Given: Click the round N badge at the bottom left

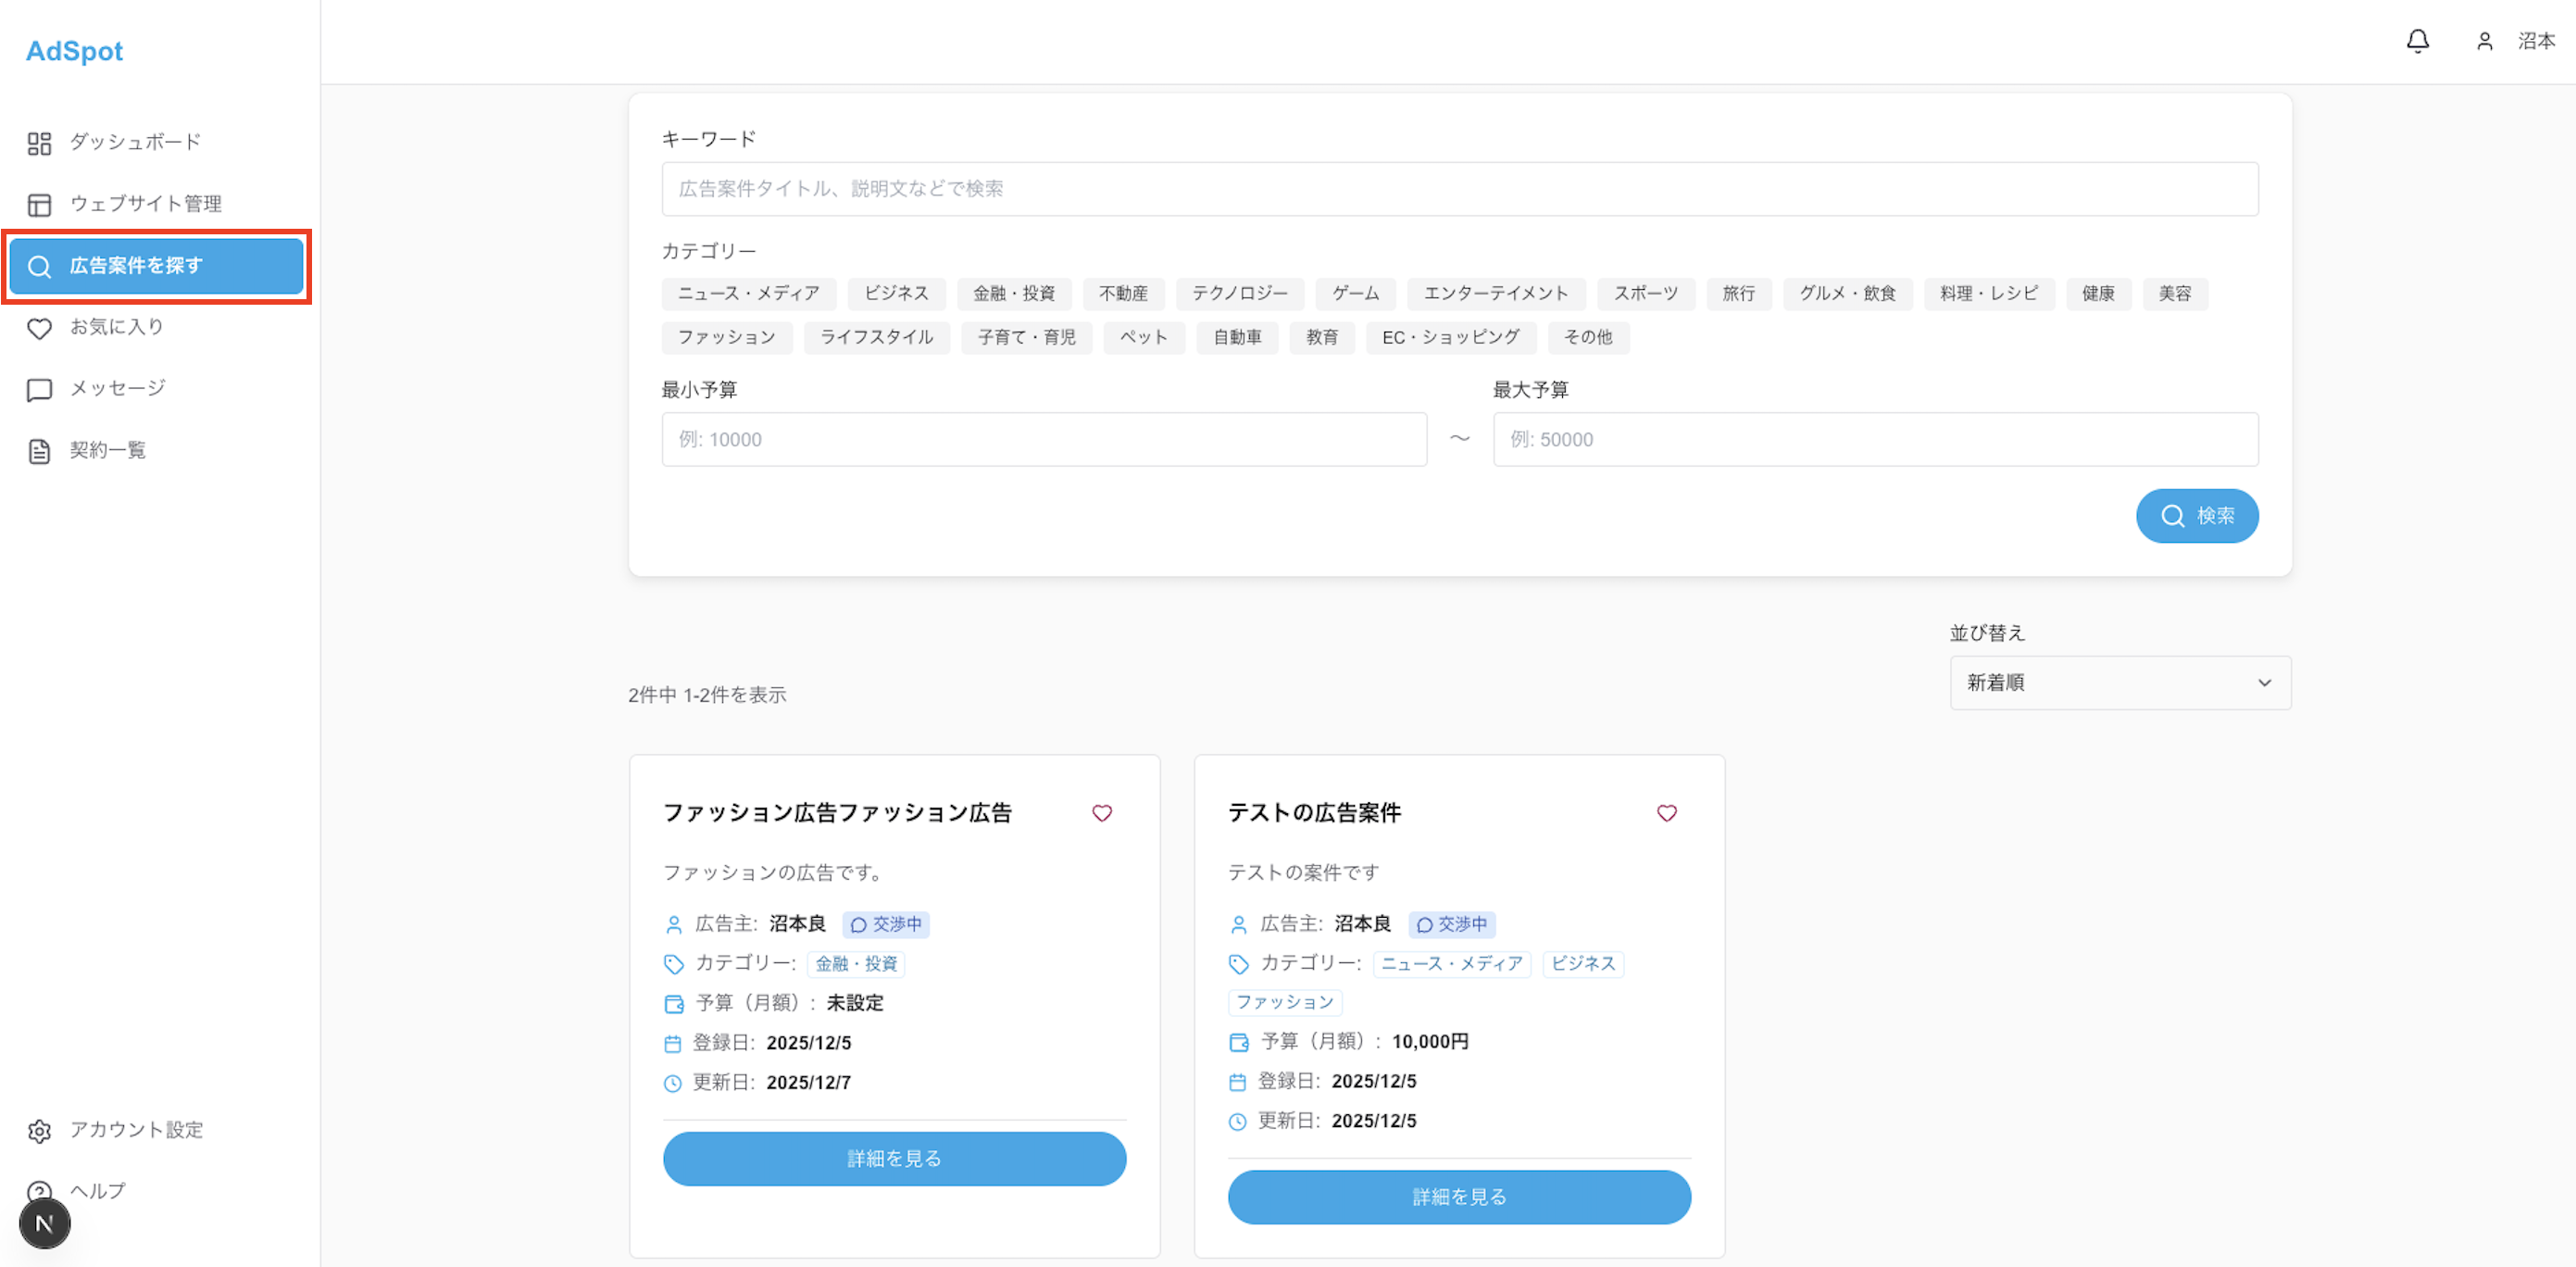Looking at the screenshot, I should [45, 1223].
